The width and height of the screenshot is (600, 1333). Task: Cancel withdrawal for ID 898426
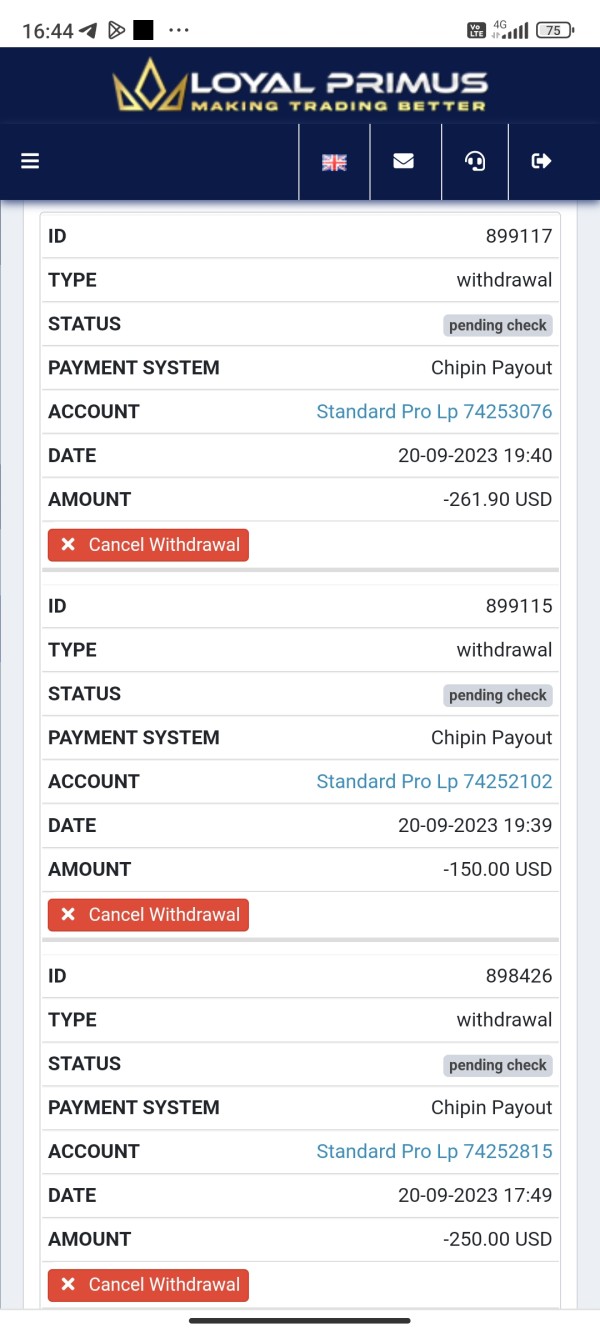click(148, 1285)
